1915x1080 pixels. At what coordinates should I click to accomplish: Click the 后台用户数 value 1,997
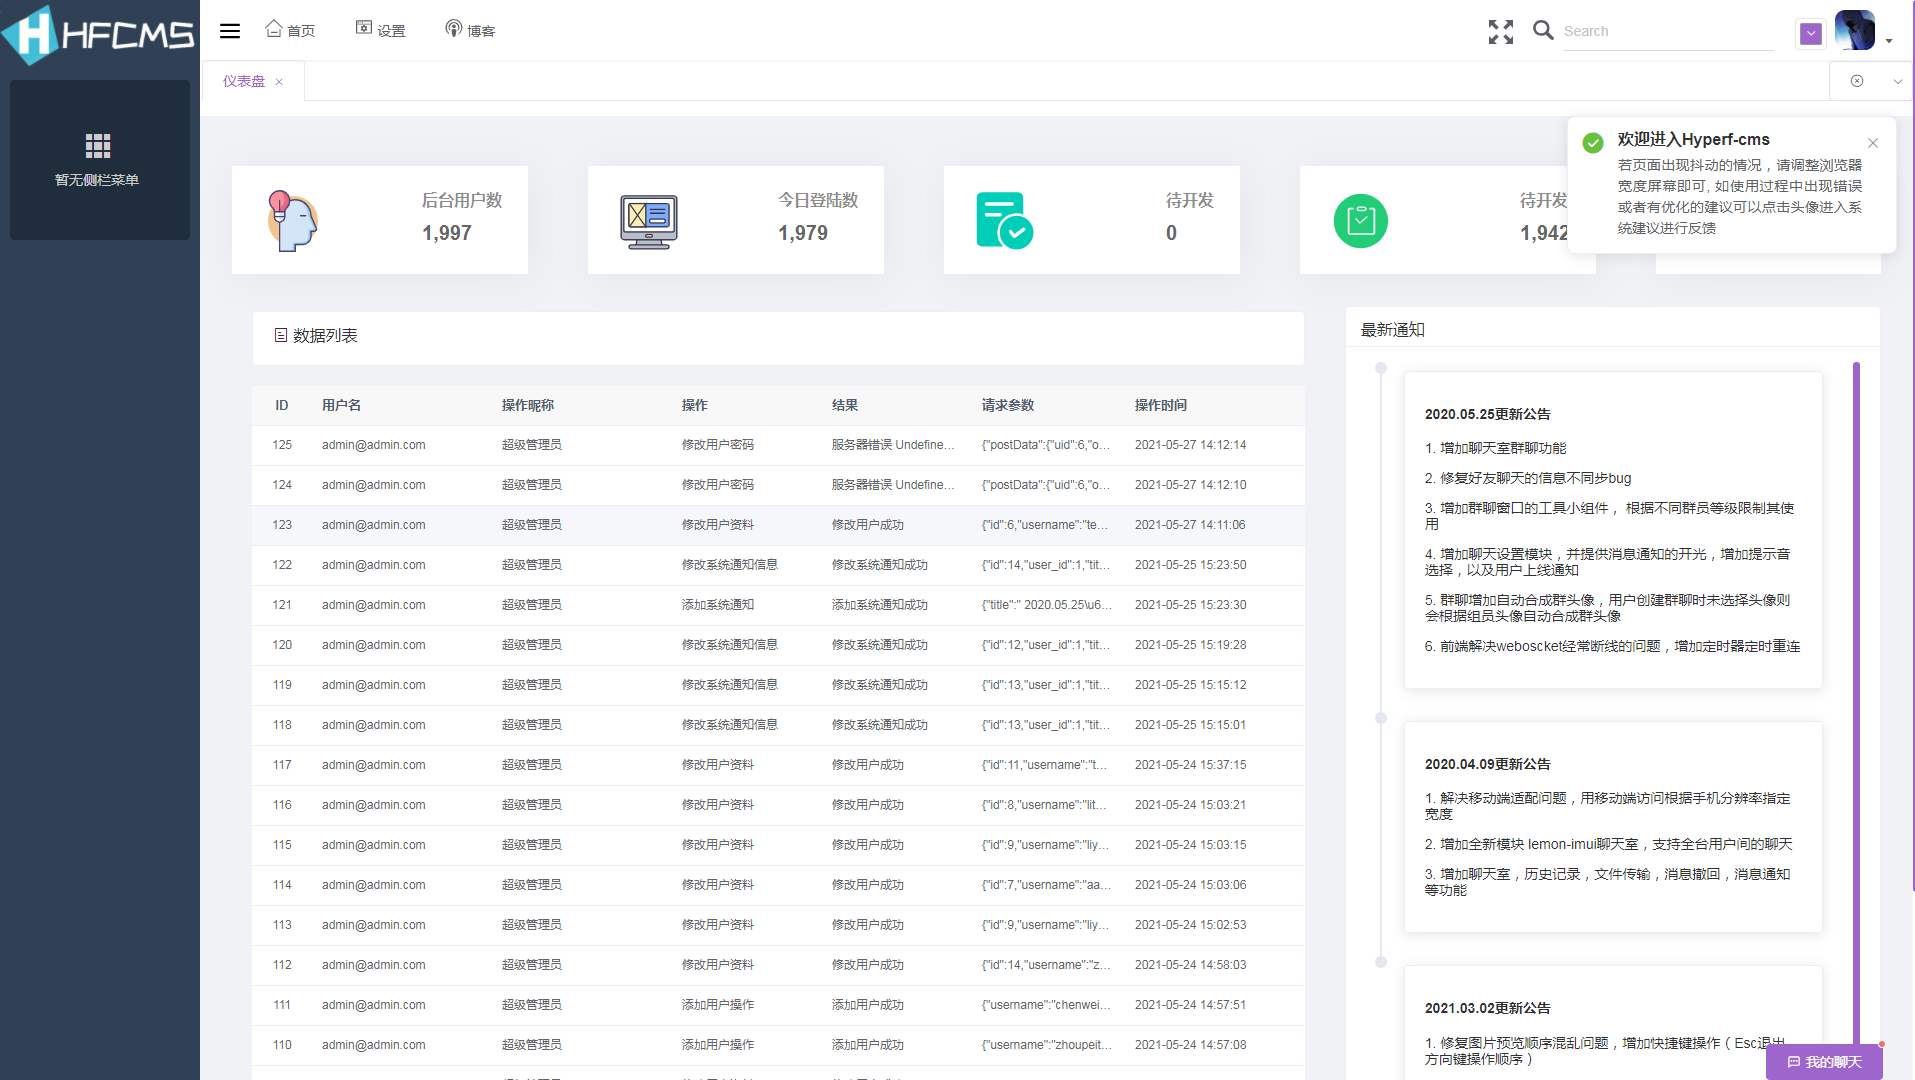tap(447, 233)
